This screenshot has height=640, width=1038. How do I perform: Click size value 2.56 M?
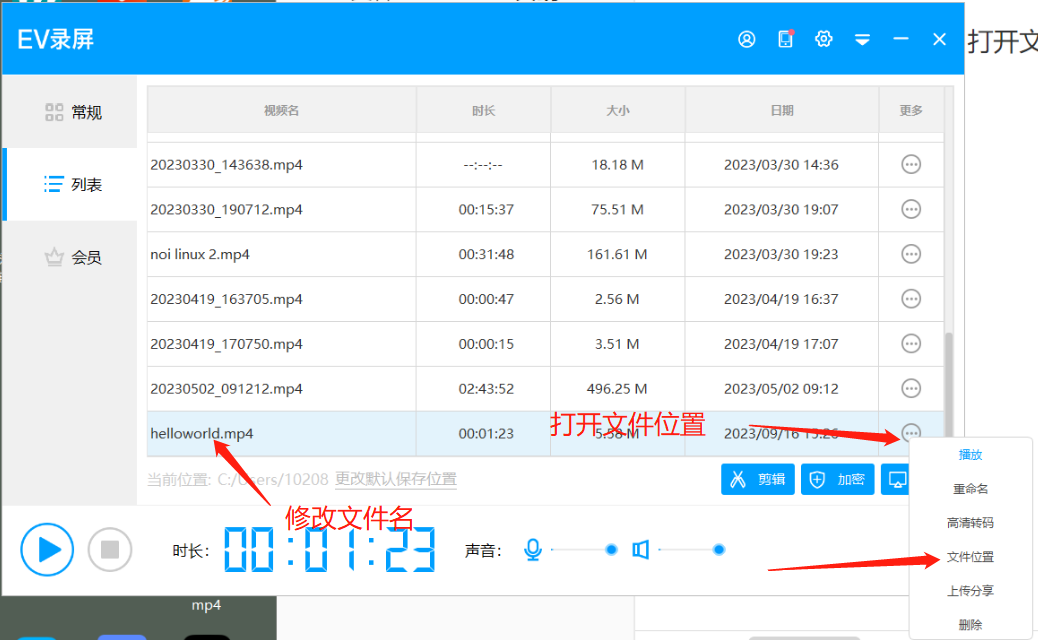pos(617,299)
